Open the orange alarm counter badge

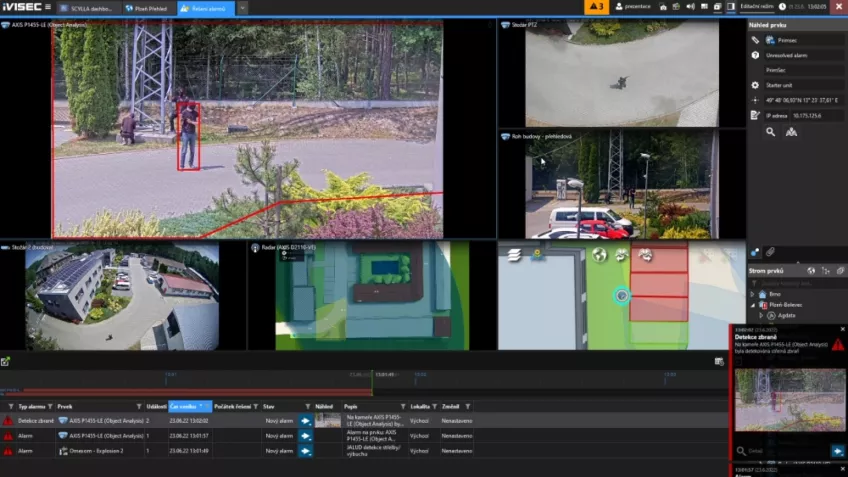[596, 7]
